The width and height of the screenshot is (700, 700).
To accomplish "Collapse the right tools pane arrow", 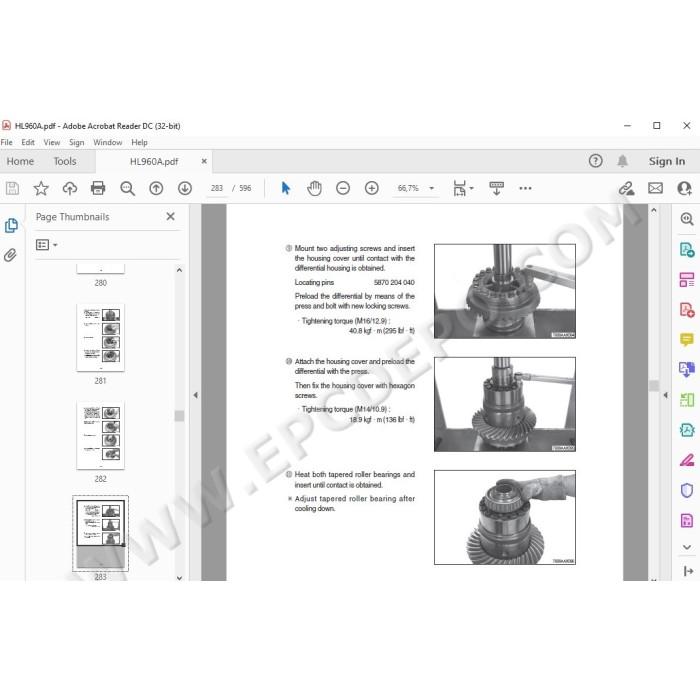I will (688, 571).
